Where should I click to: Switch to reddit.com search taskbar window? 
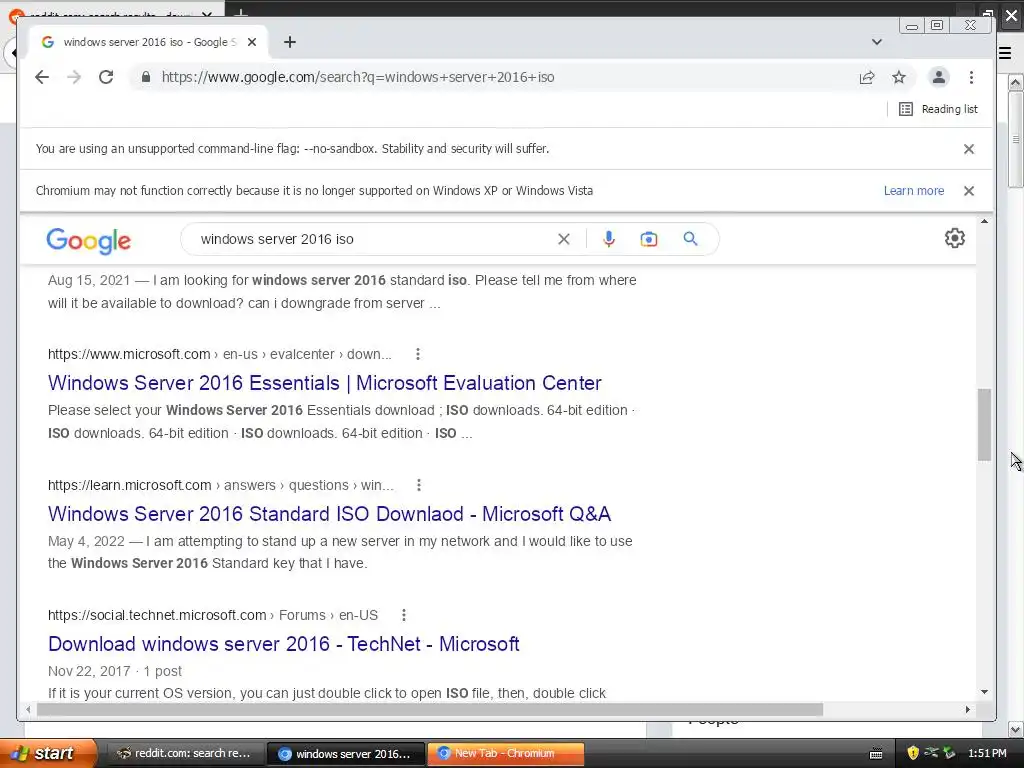click(185, 754)
